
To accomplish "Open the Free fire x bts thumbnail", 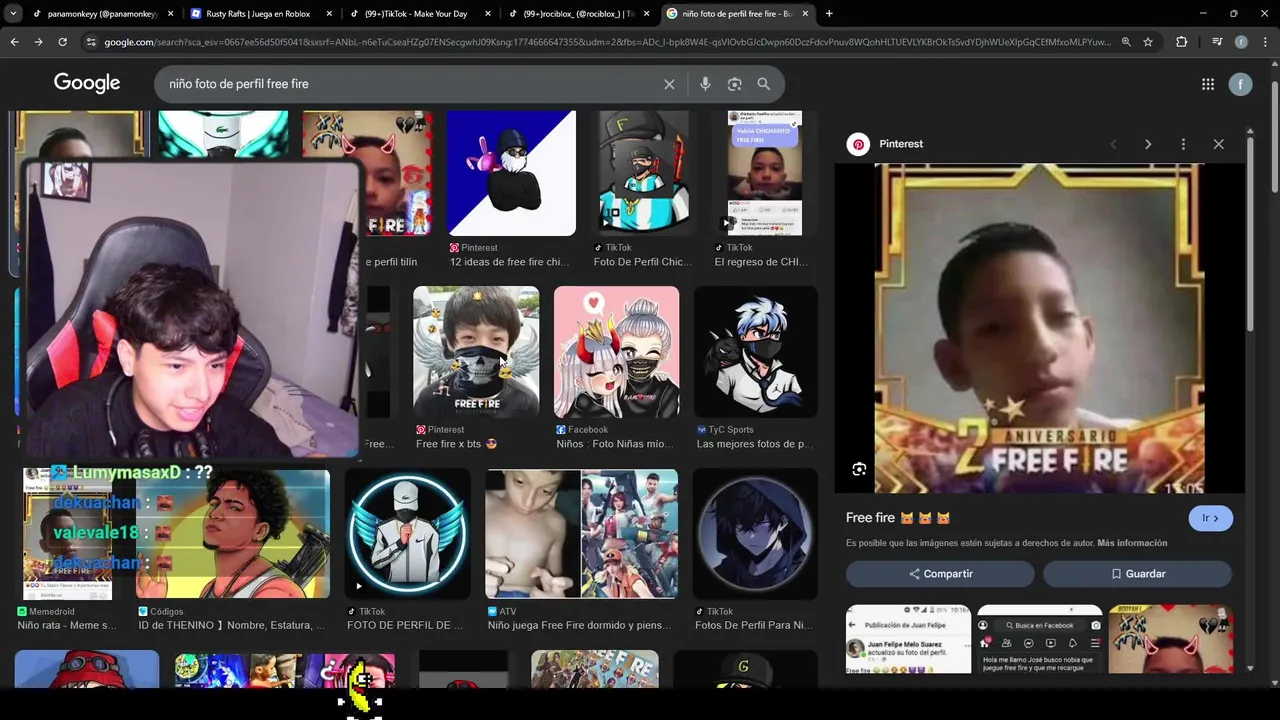I will 476,352.
